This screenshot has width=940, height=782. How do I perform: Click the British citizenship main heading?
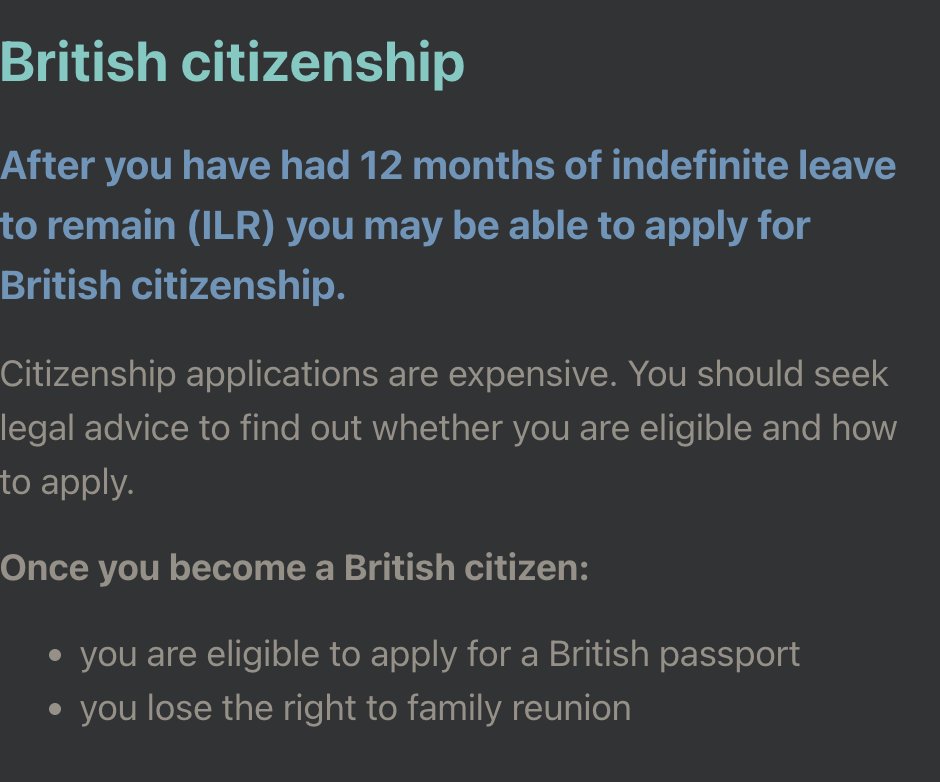pos(233,64)
